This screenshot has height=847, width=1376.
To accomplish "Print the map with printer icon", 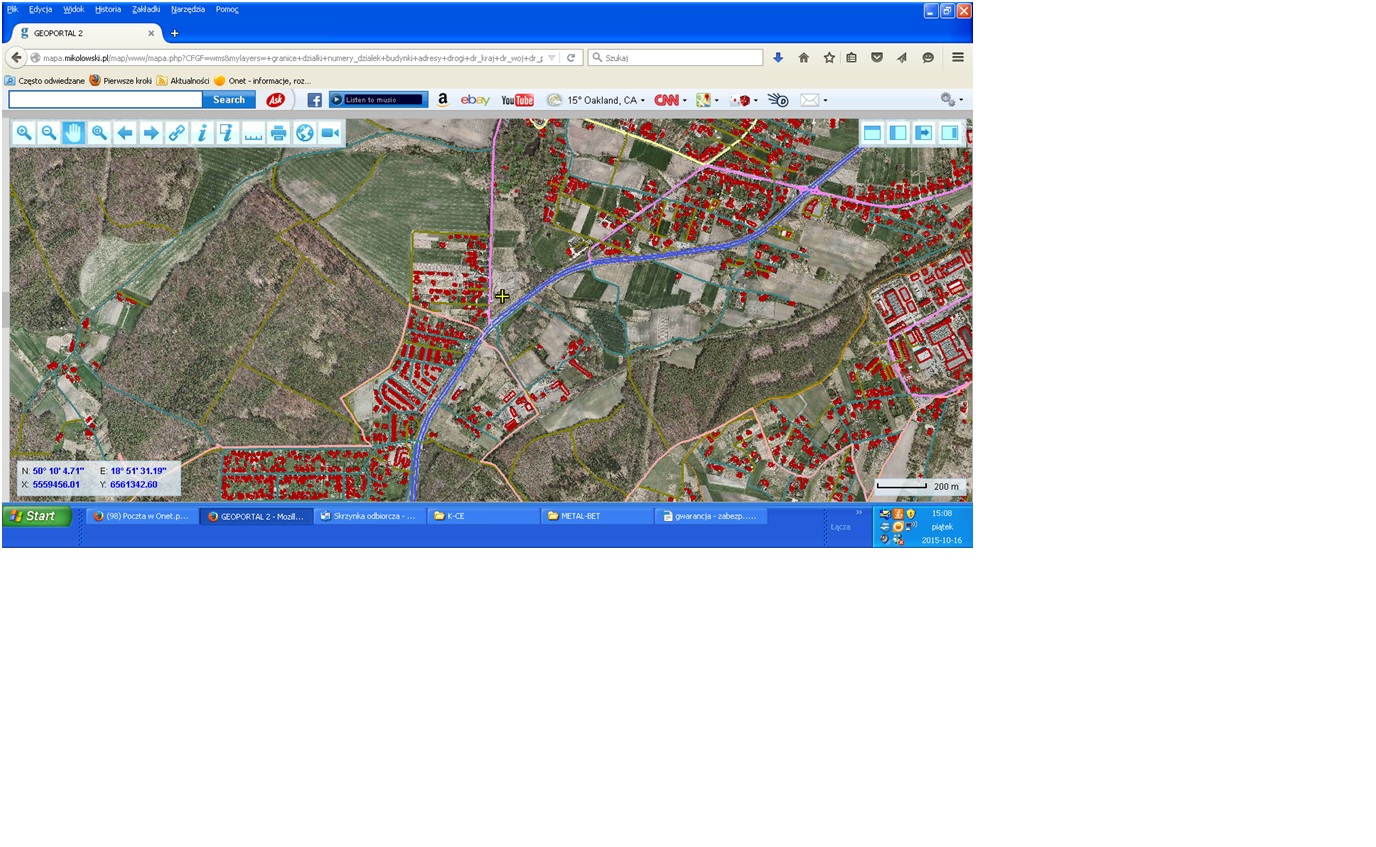I will [279, 133].
